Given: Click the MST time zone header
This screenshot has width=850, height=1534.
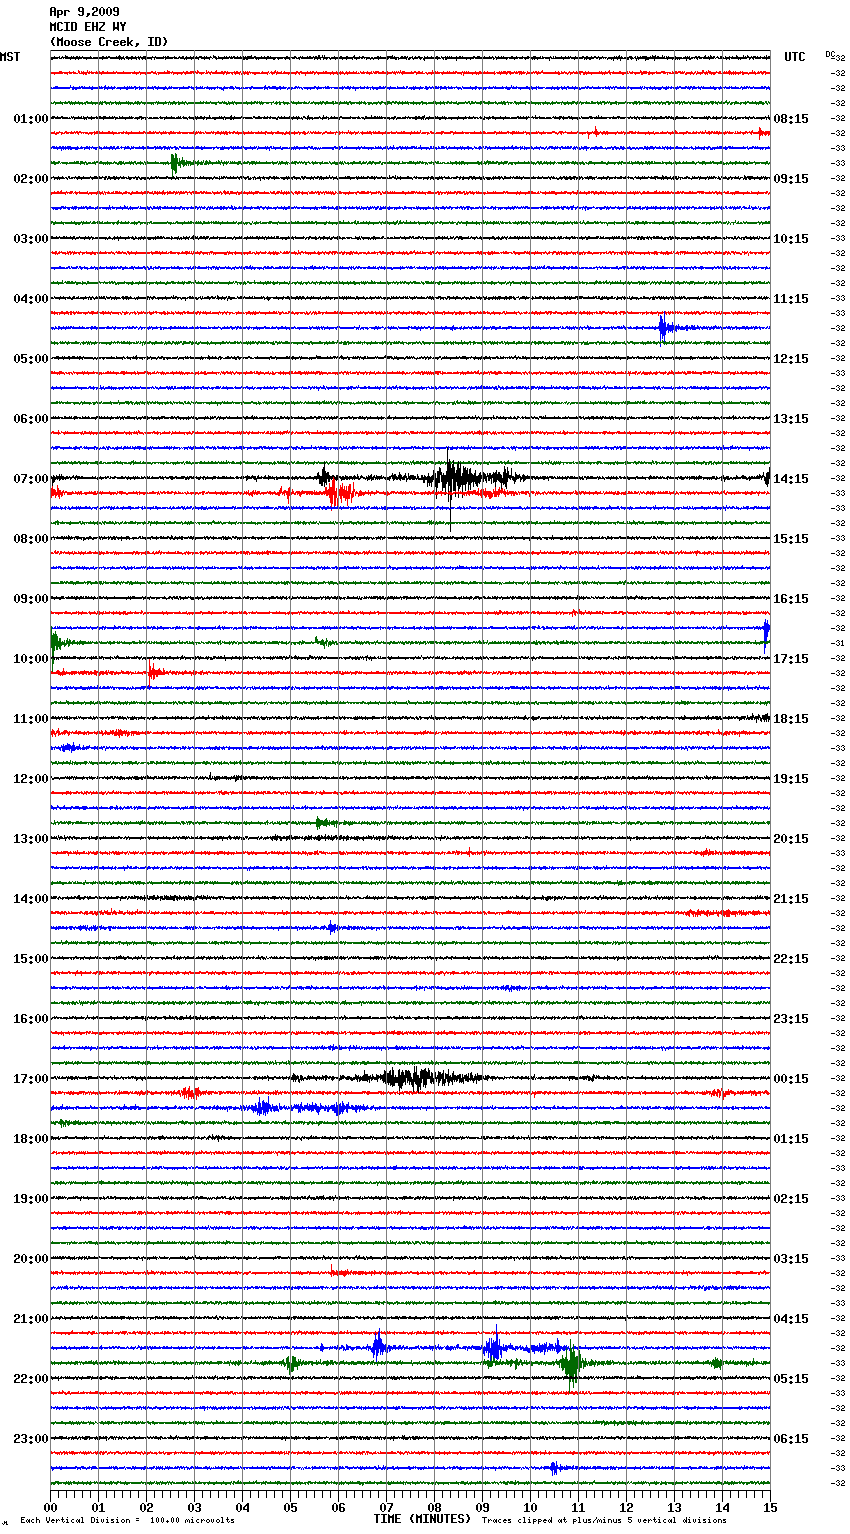Looking at the screenshot, I should [x=10, y=57].
